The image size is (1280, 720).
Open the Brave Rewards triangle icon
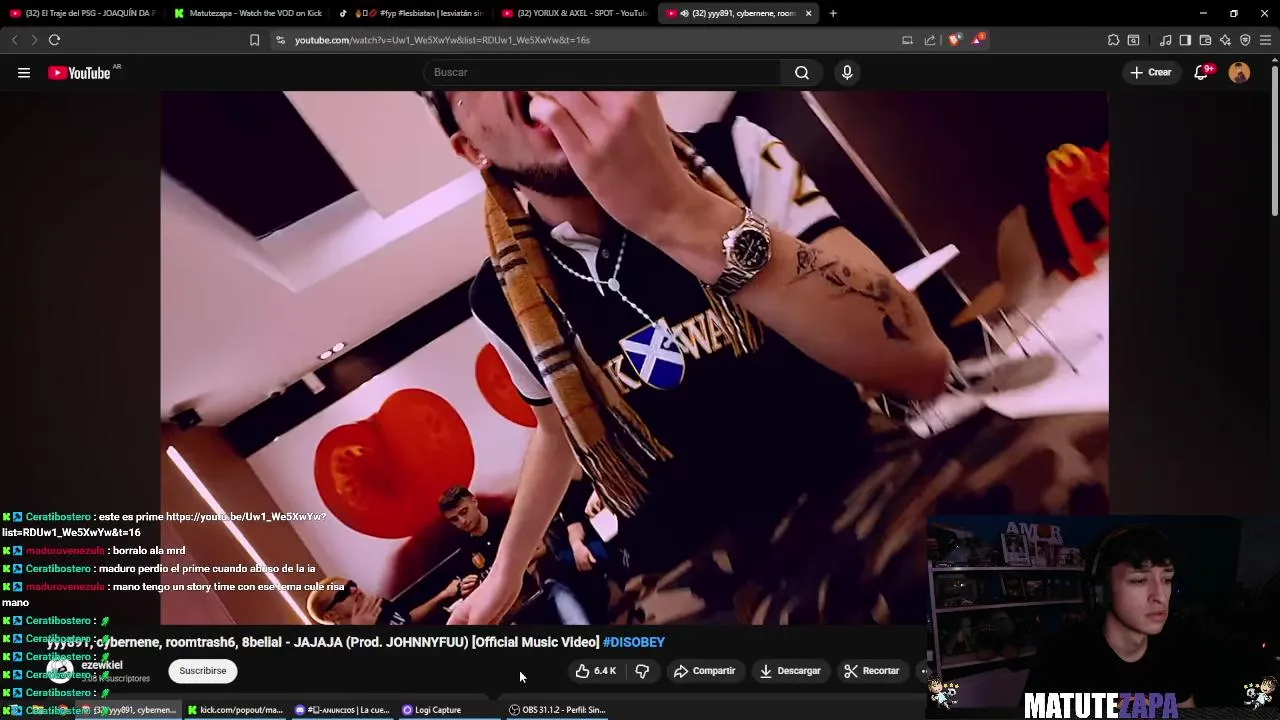(978, 40)
